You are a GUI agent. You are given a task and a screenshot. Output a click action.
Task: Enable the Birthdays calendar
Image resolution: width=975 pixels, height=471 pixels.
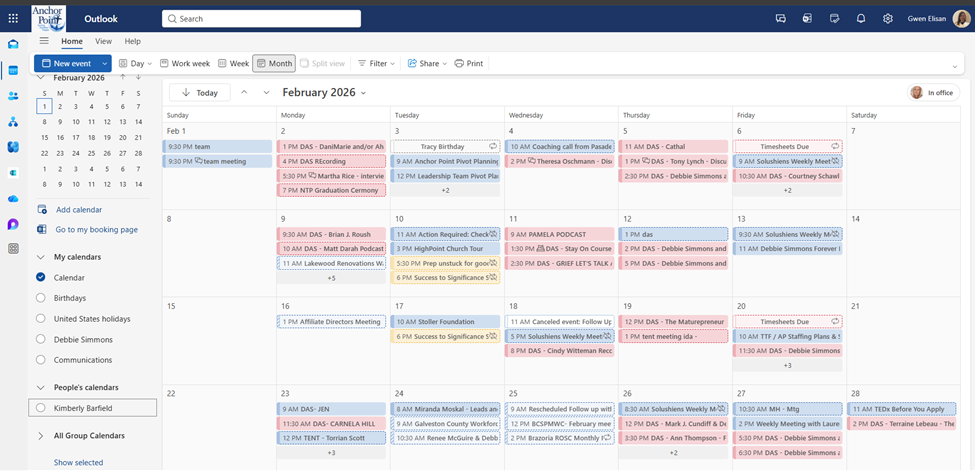pyautogui.click(x=41, y=298)
